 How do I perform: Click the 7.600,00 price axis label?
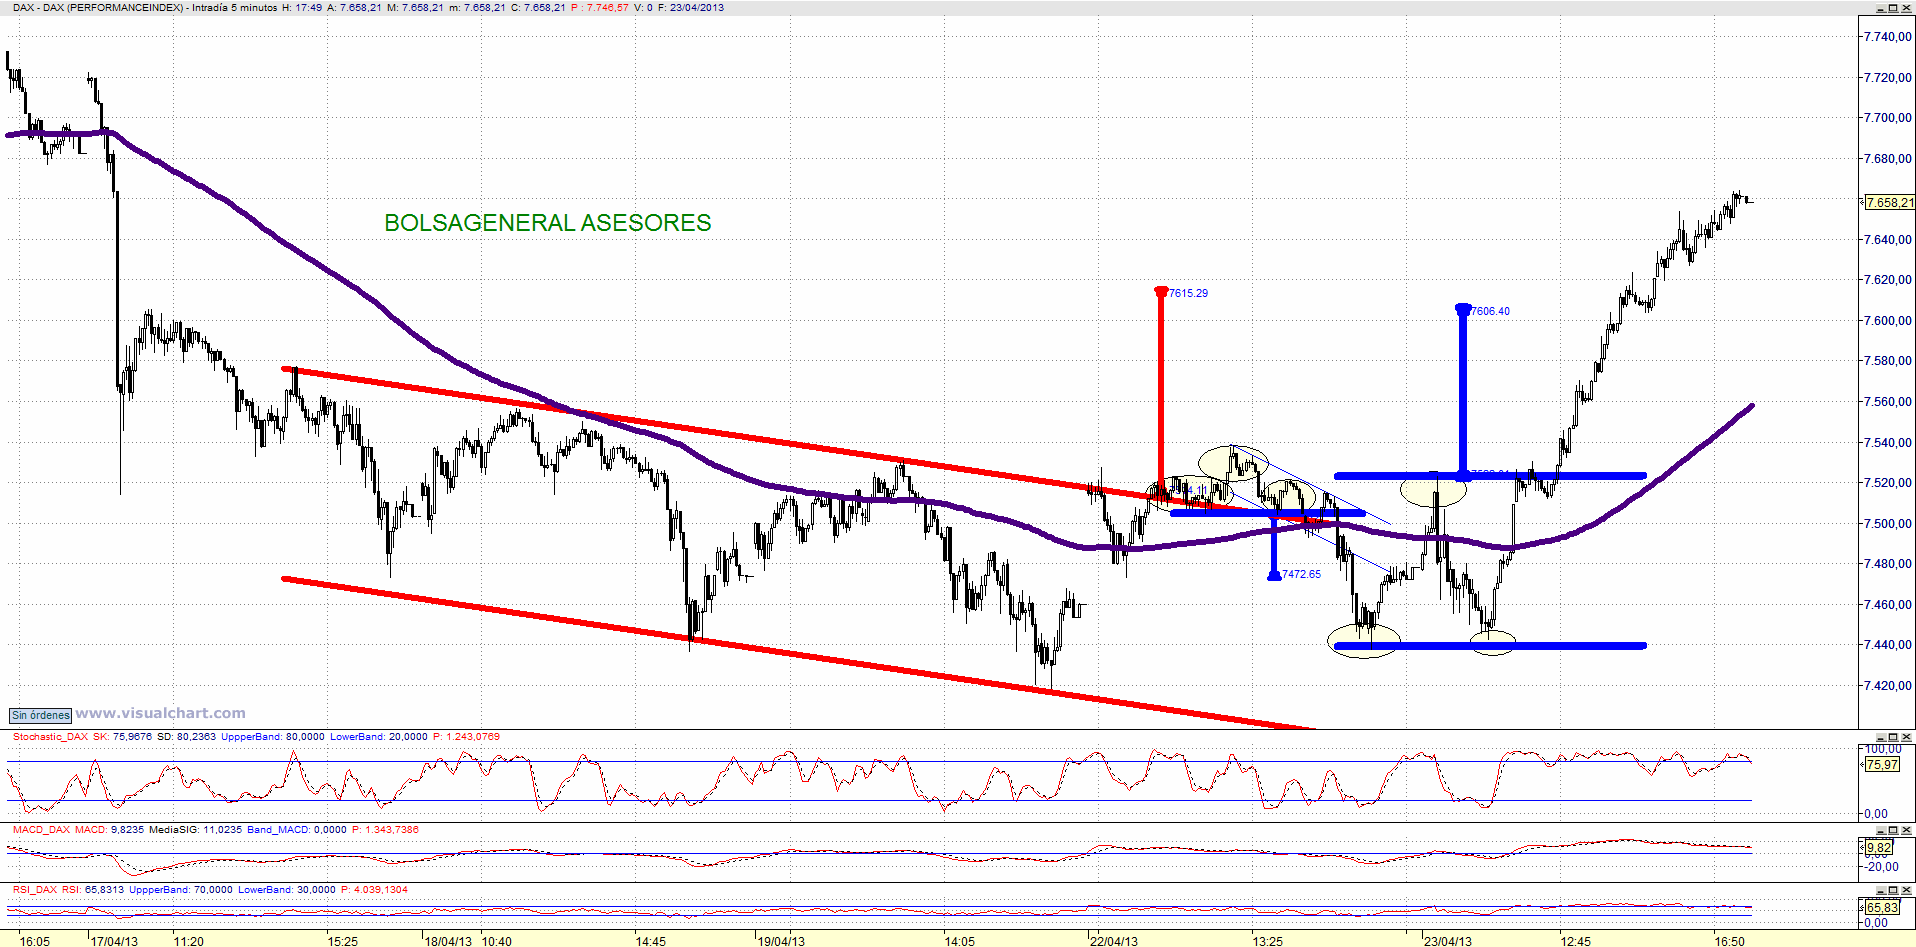(1887, 320)
